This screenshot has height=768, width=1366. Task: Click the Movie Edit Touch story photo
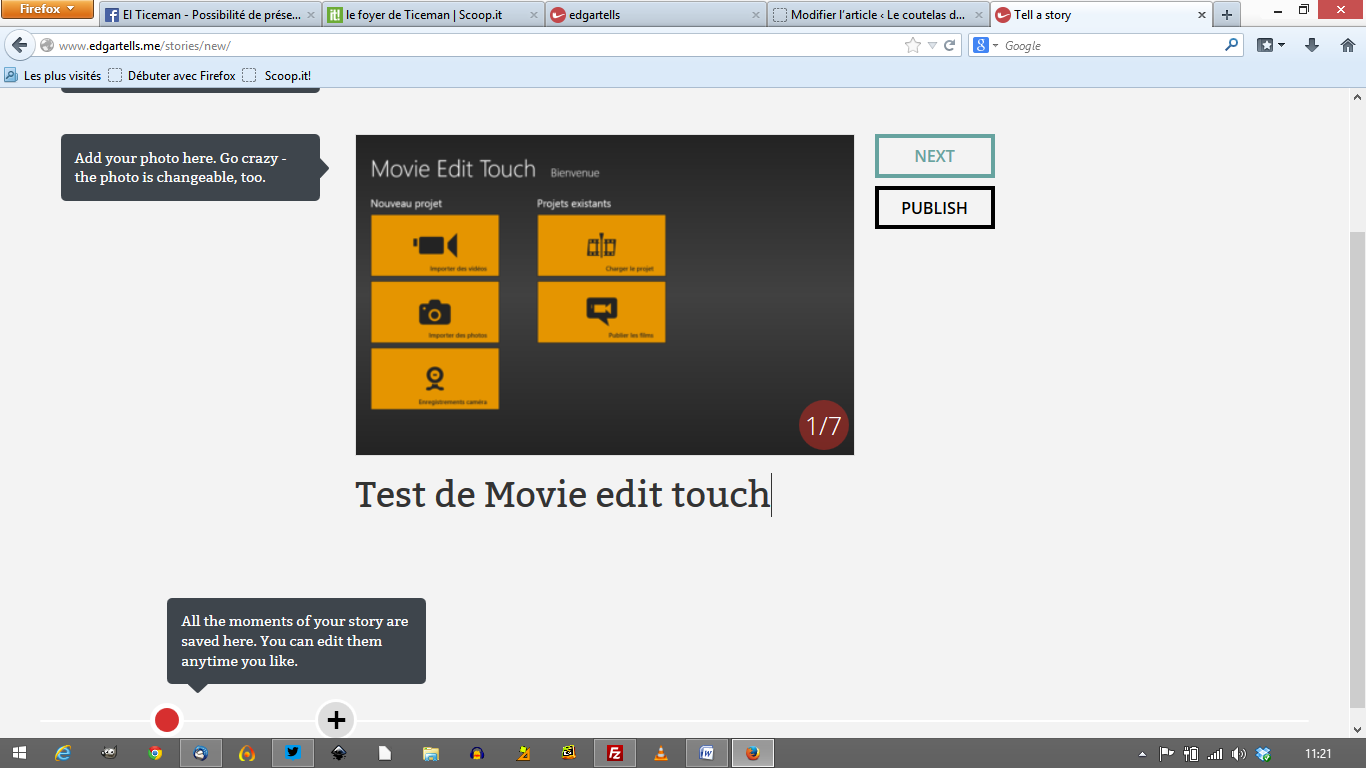(605, 295)
